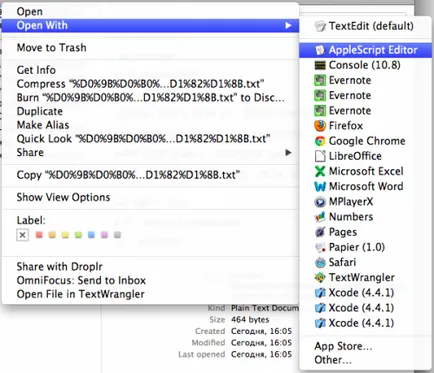
Task: Click the Modified date value in the info panel
Action: 261,343
